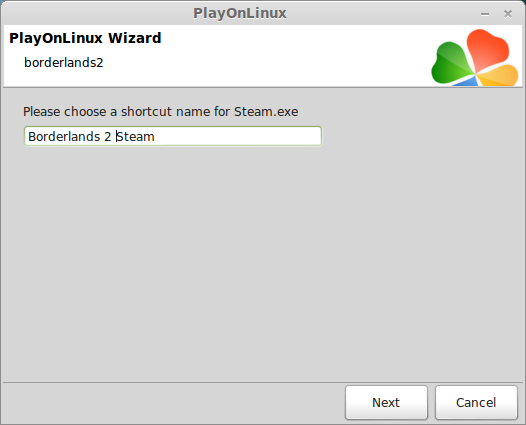
Task: Click the PlayOnLinux Wizard heading
Action: tap(85, 38)
